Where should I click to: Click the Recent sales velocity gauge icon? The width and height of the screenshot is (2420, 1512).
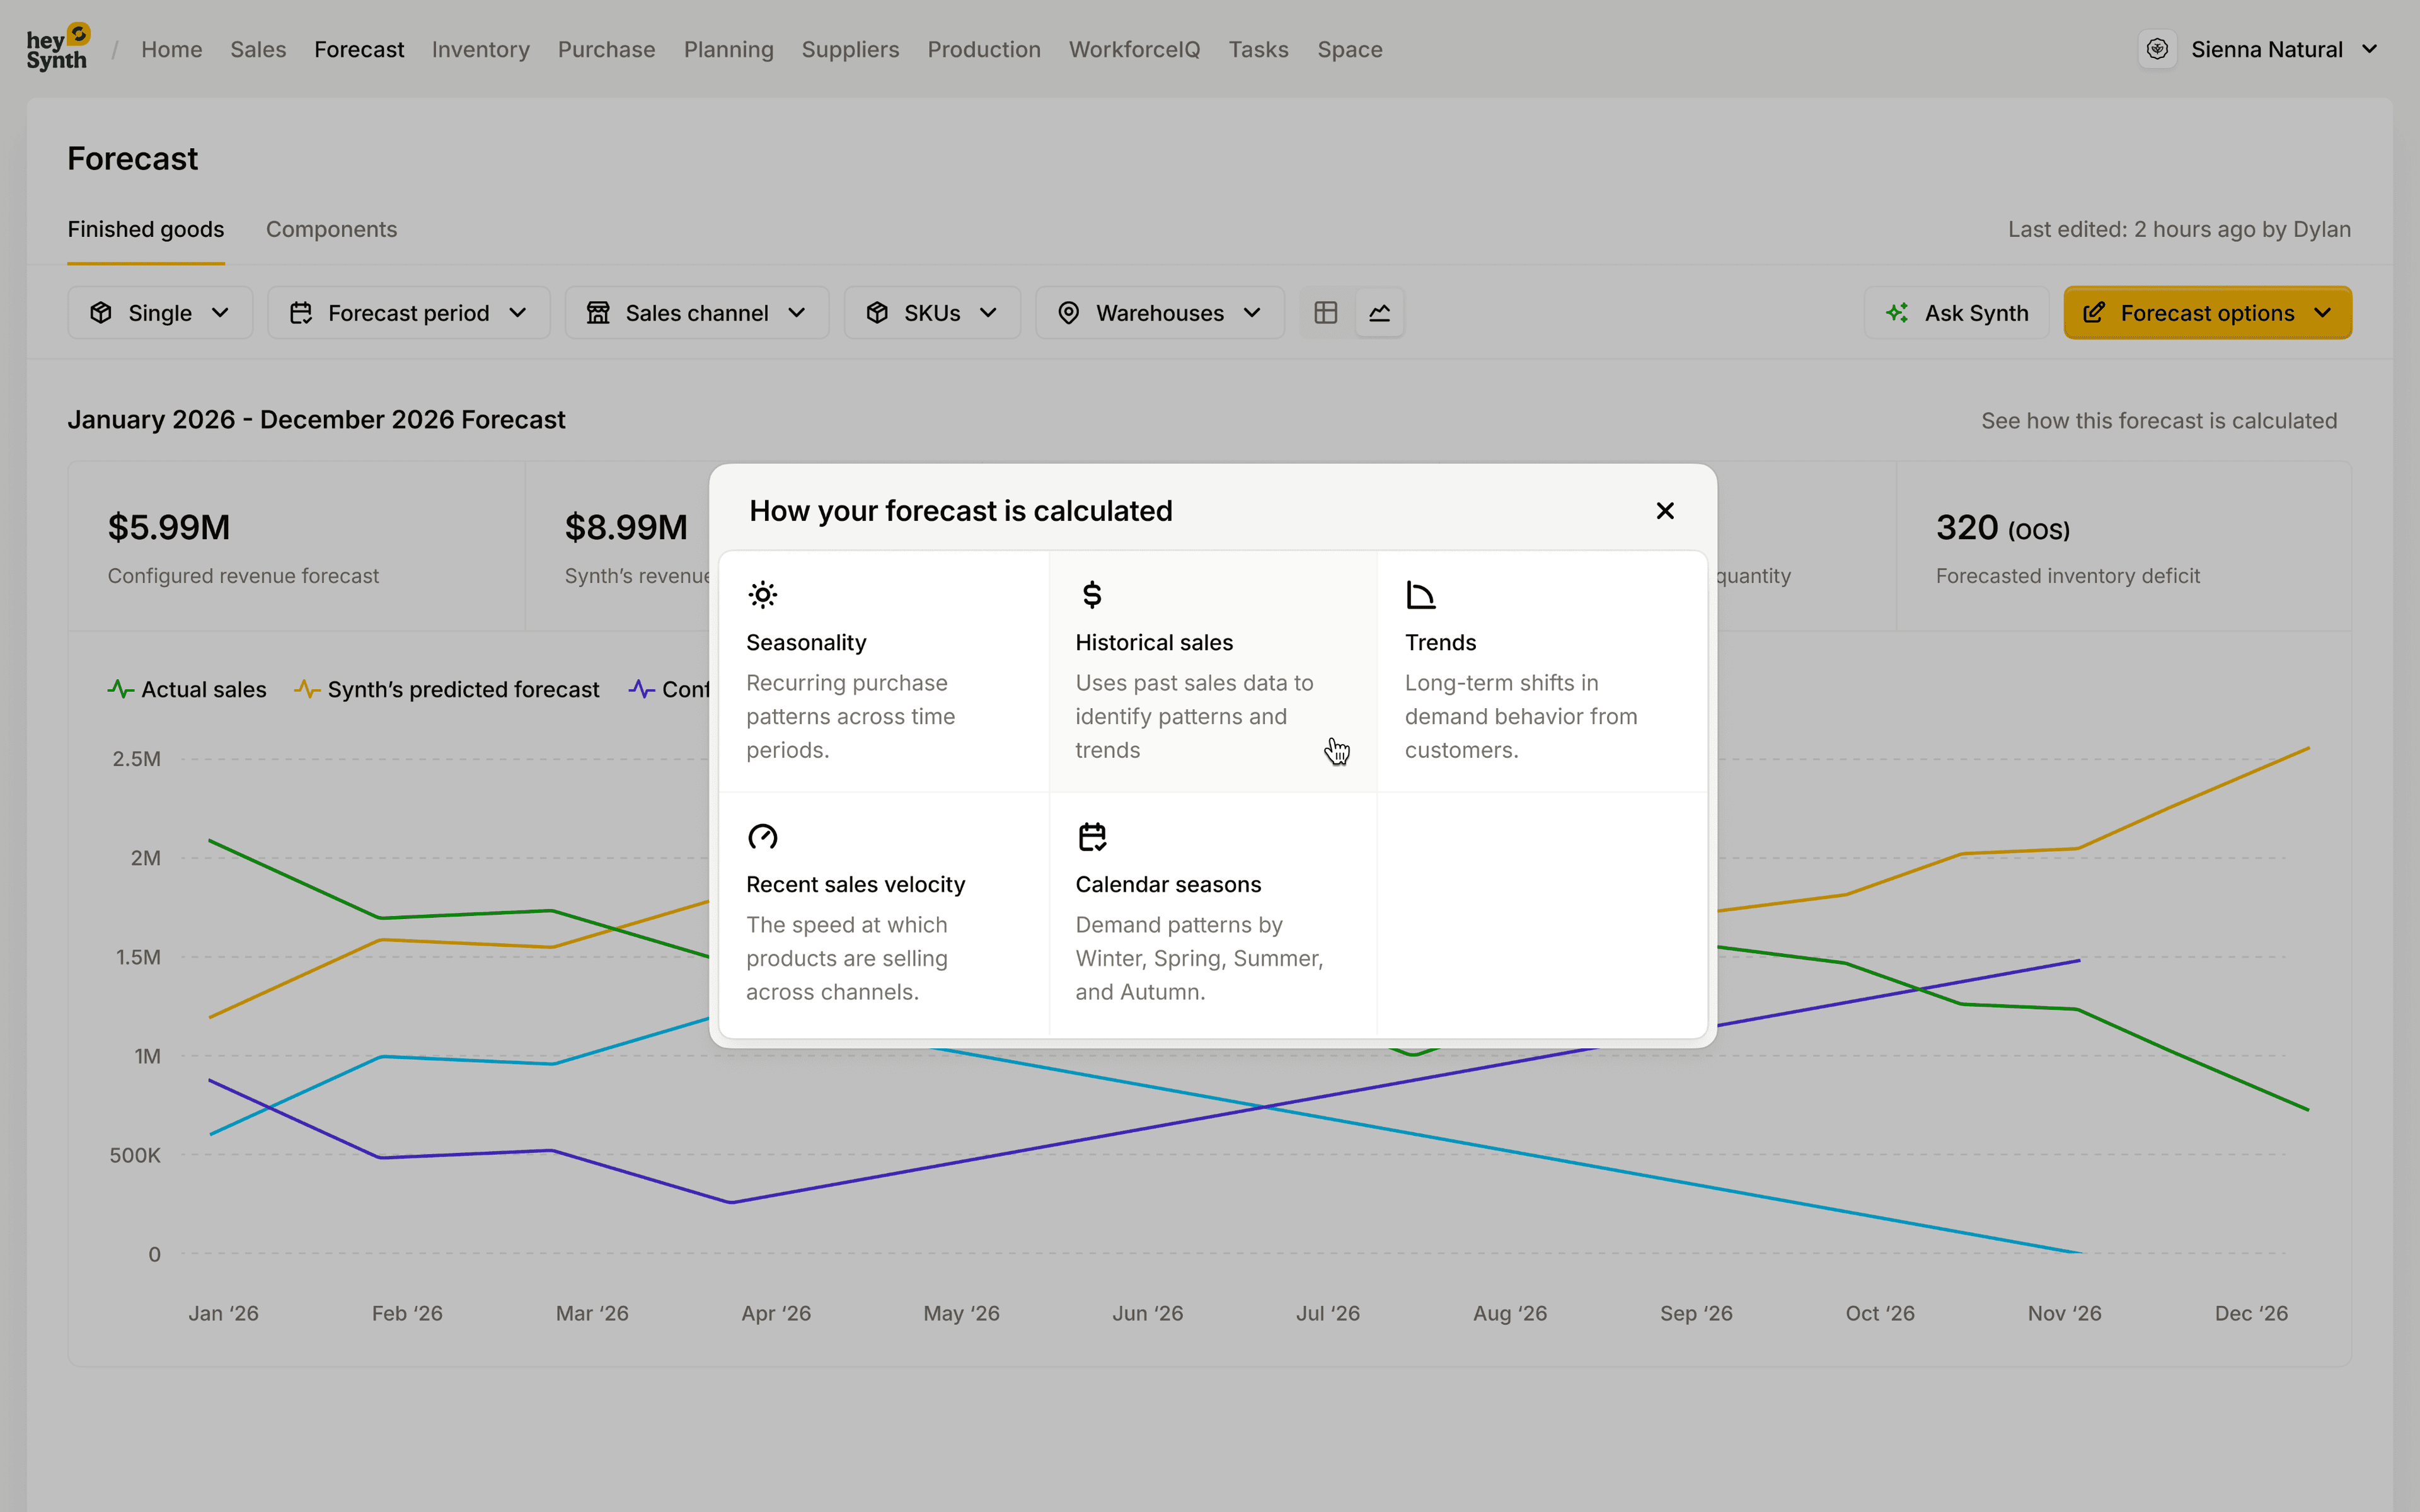(x=763, y=836)
